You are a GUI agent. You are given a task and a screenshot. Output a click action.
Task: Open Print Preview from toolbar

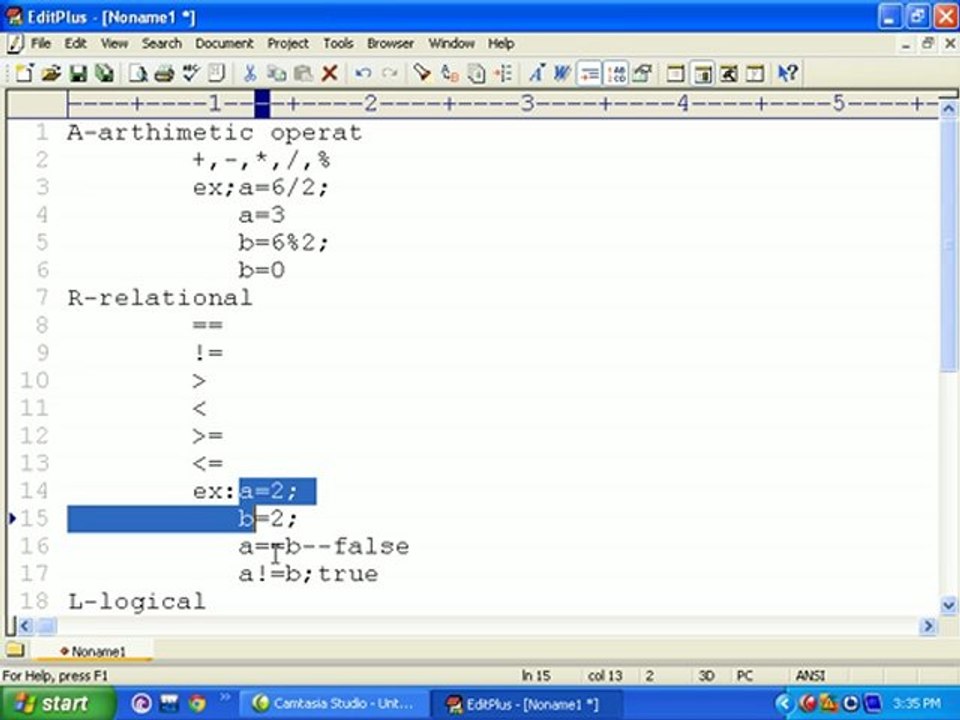coord(138,73)
